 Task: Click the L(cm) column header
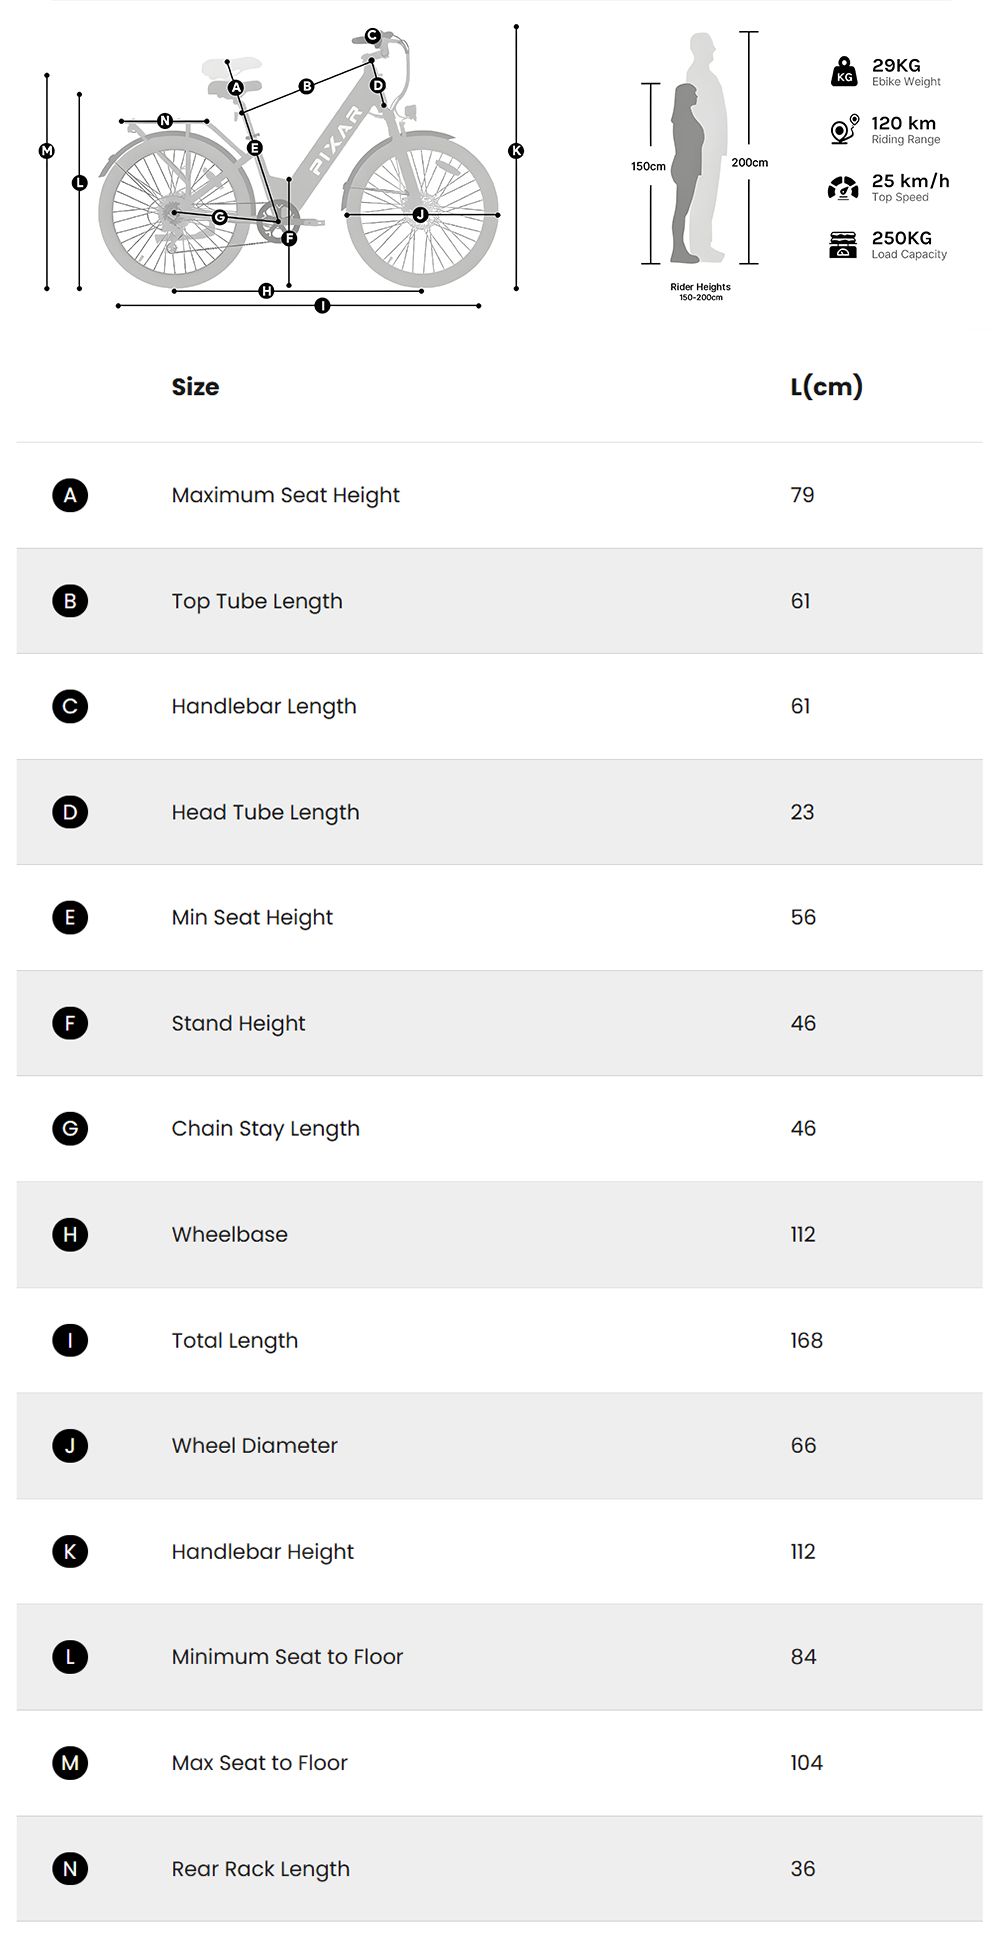[826, 387]
